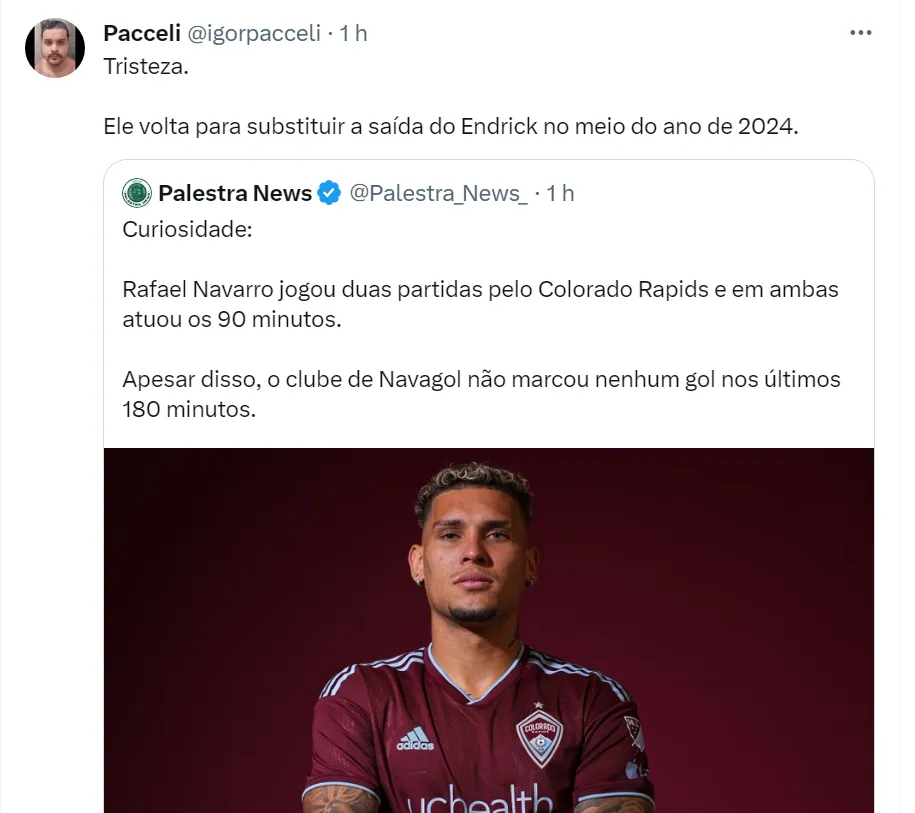The width and height of the screenshot is (915, 813).
Task: Click Pacceli's profile picture avatar
Action: coord(54,48)
